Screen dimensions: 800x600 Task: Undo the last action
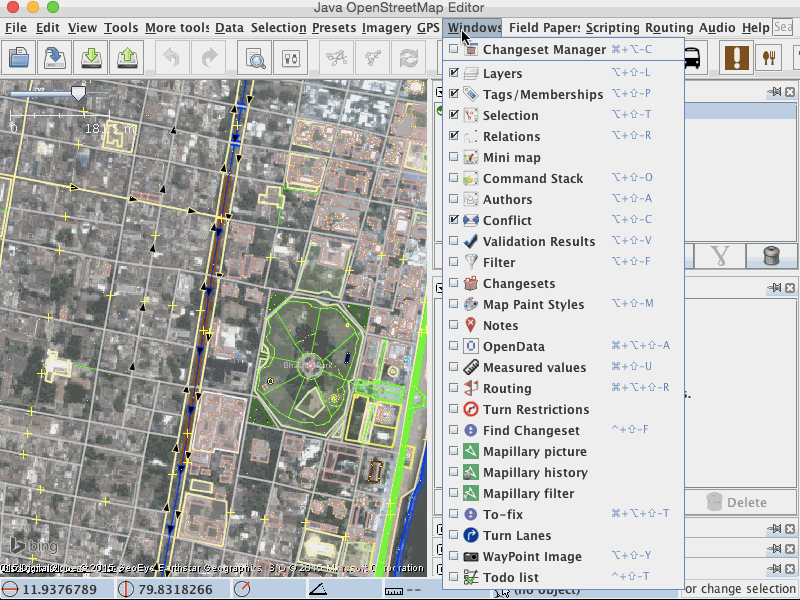170,57
